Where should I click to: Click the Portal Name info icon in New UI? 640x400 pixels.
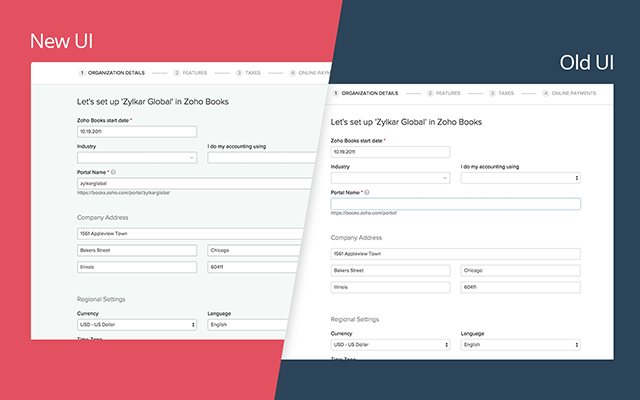click(x=113, y=172)
